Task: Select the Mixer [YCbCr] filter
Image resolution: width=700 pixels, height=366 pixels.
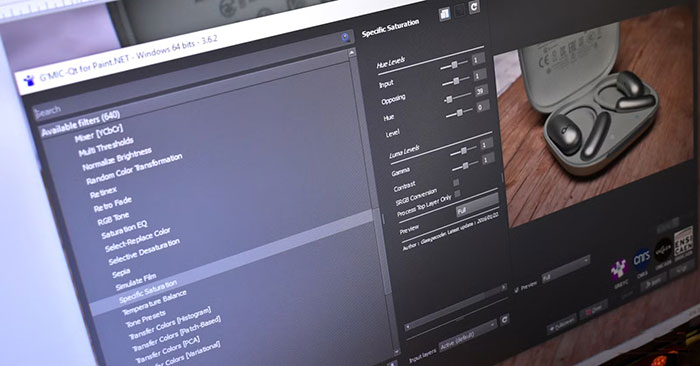Action: click(98, 133)
